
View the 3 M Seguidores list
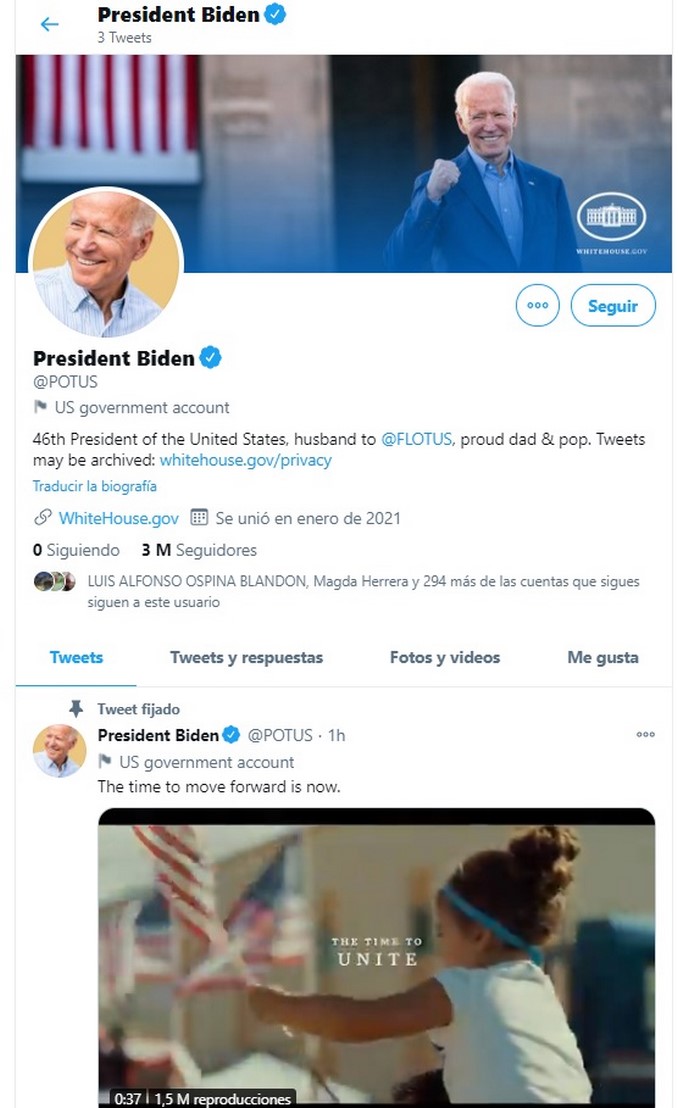[199, 550]
